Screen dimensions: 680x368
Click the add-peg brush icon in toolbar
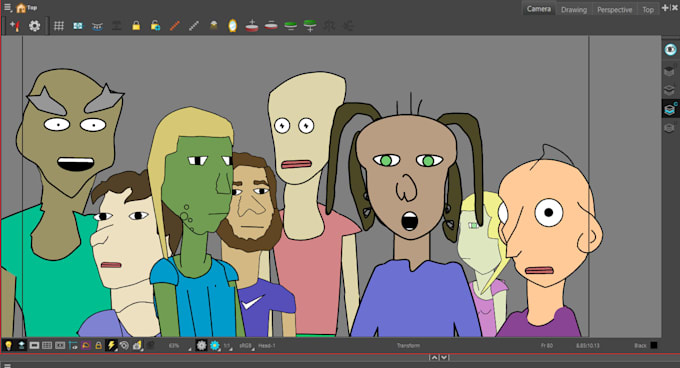click(15, 26)
